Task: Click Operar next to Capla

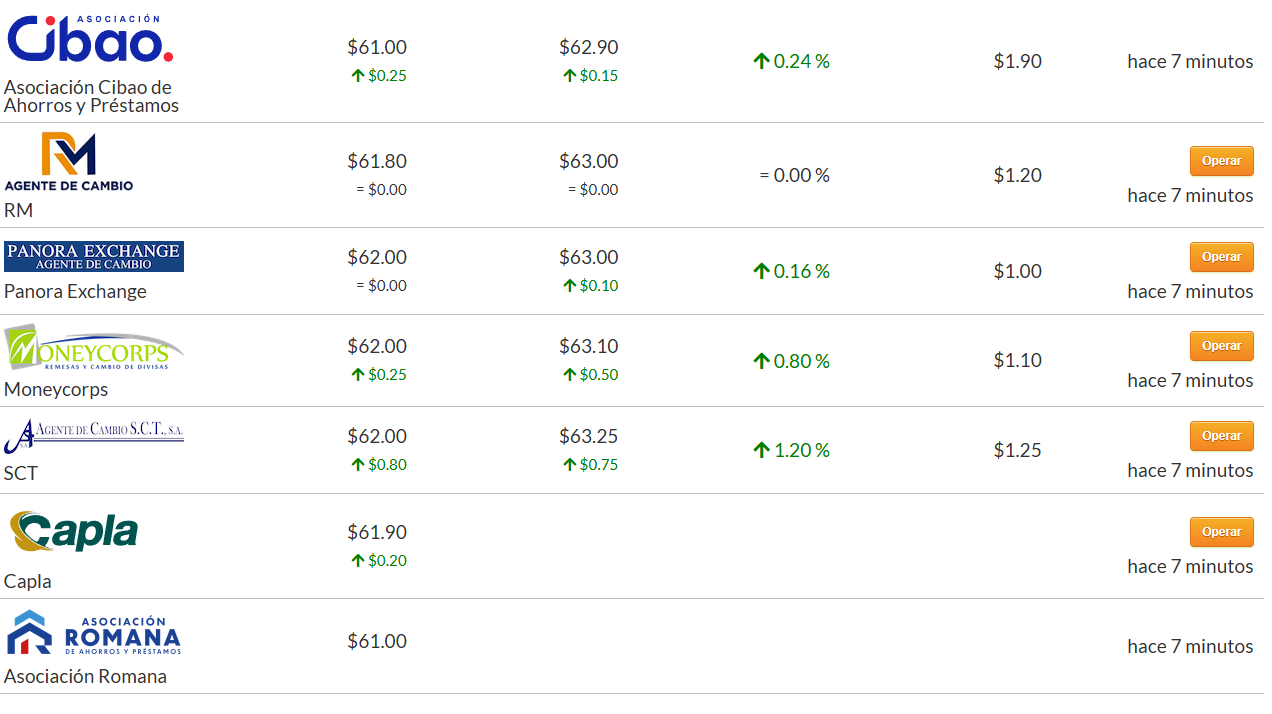Action: (x=1221, y=532)
